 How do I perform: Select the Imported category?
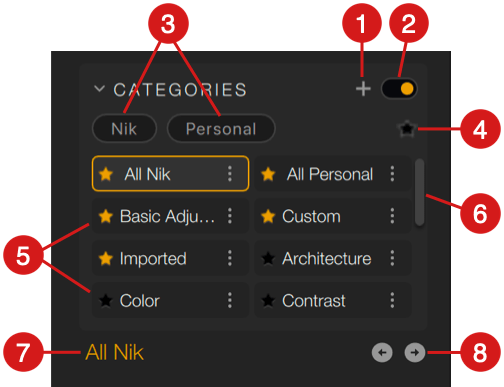tap(170, 258)
